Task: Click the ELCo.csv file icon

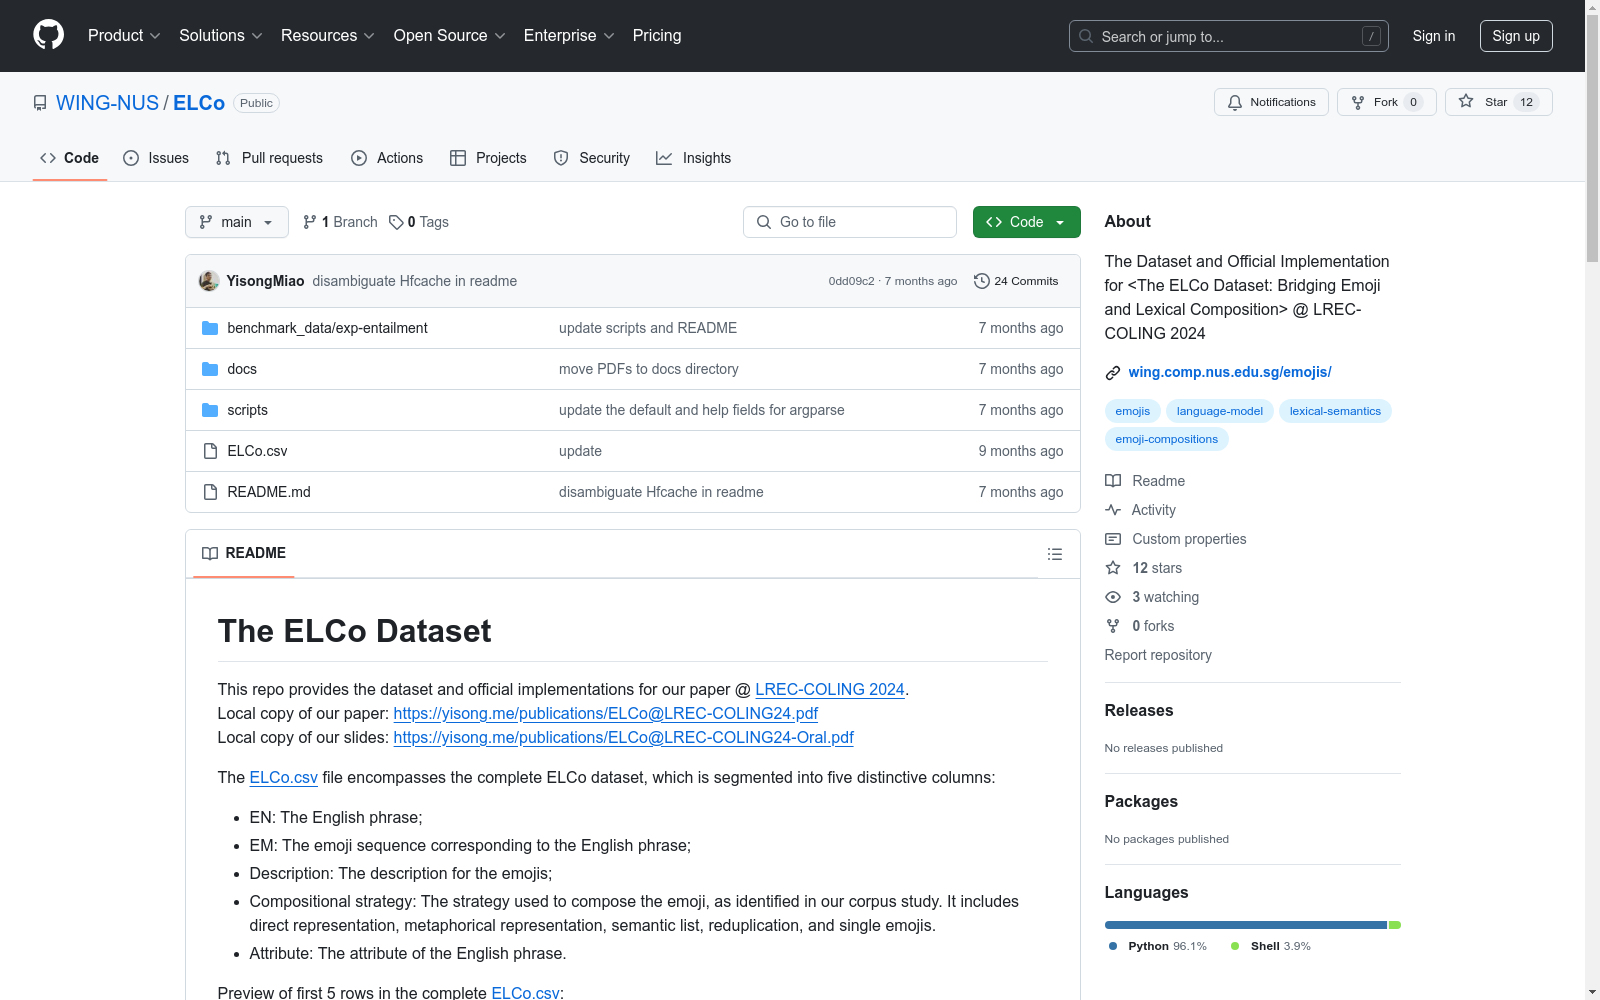Action: (x=210, y=451)
